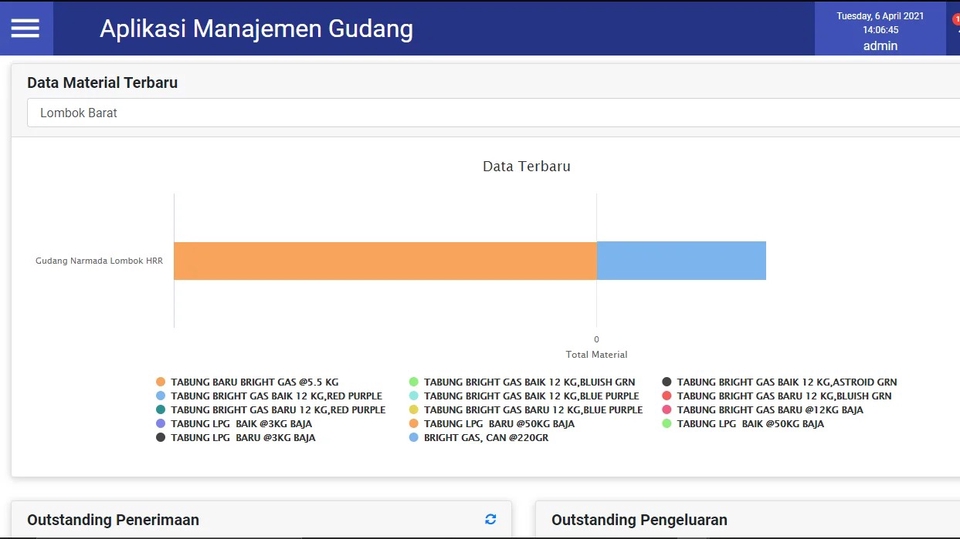Toggle TABUNG LPG BAIK @50KG BAJA legend

743,424
